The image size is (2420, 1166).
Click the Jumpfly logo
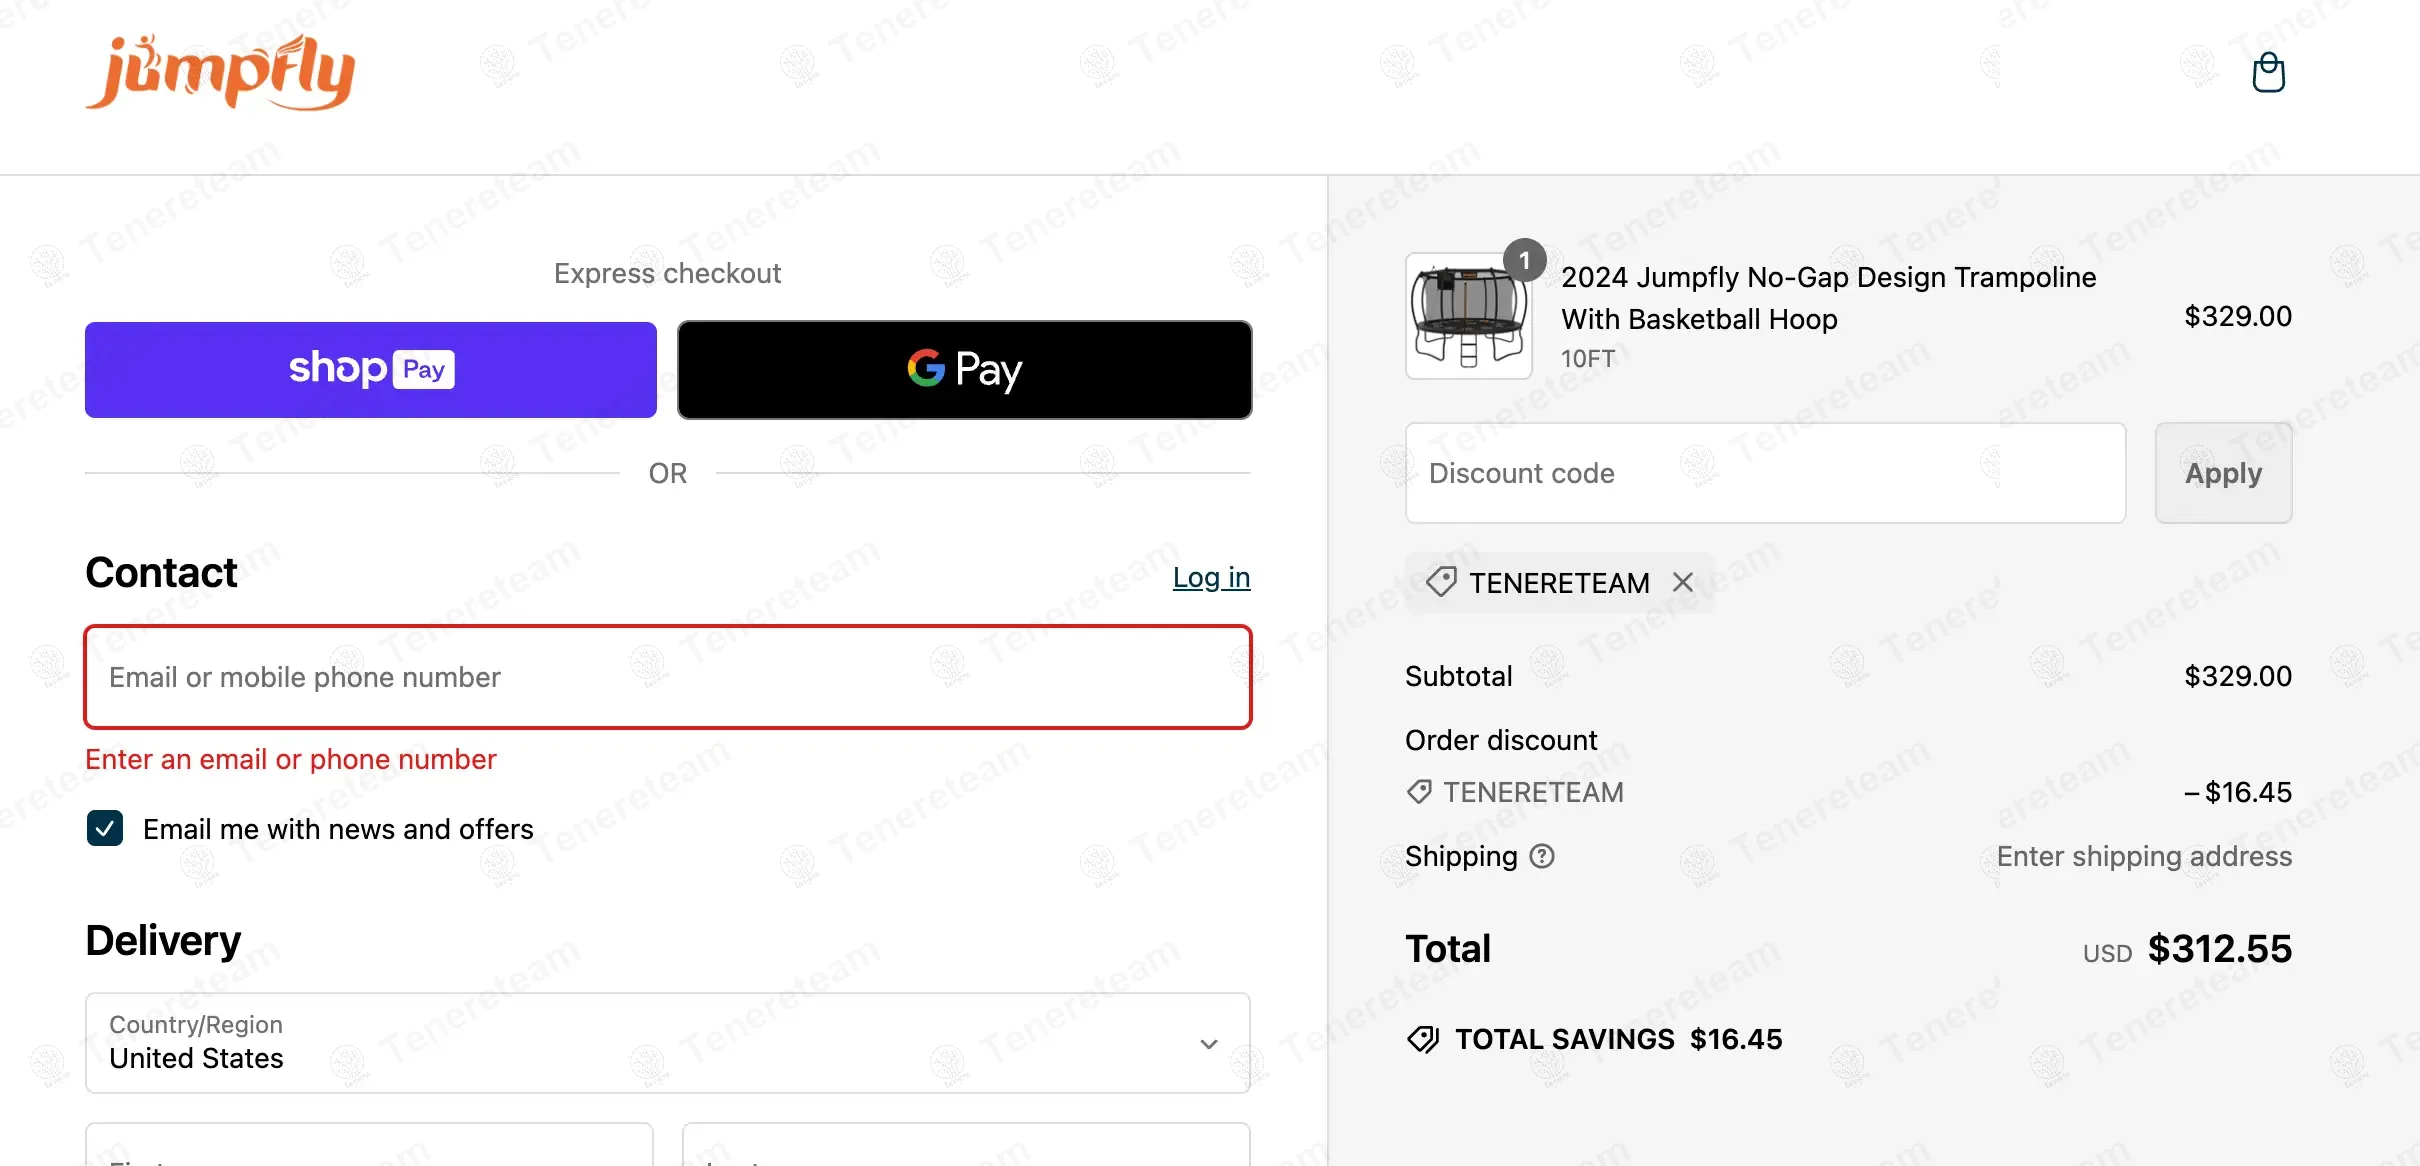(x=221, y=72)
